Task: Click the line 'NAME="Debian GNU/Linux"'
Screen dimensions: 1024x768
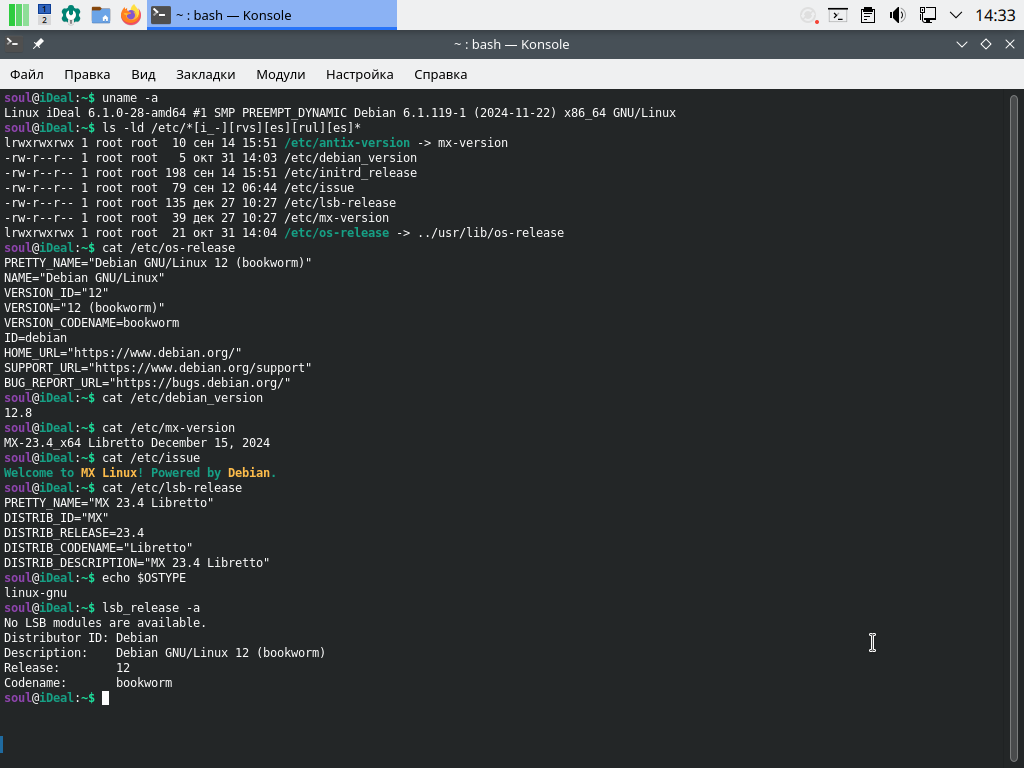Action: [84, 278]
